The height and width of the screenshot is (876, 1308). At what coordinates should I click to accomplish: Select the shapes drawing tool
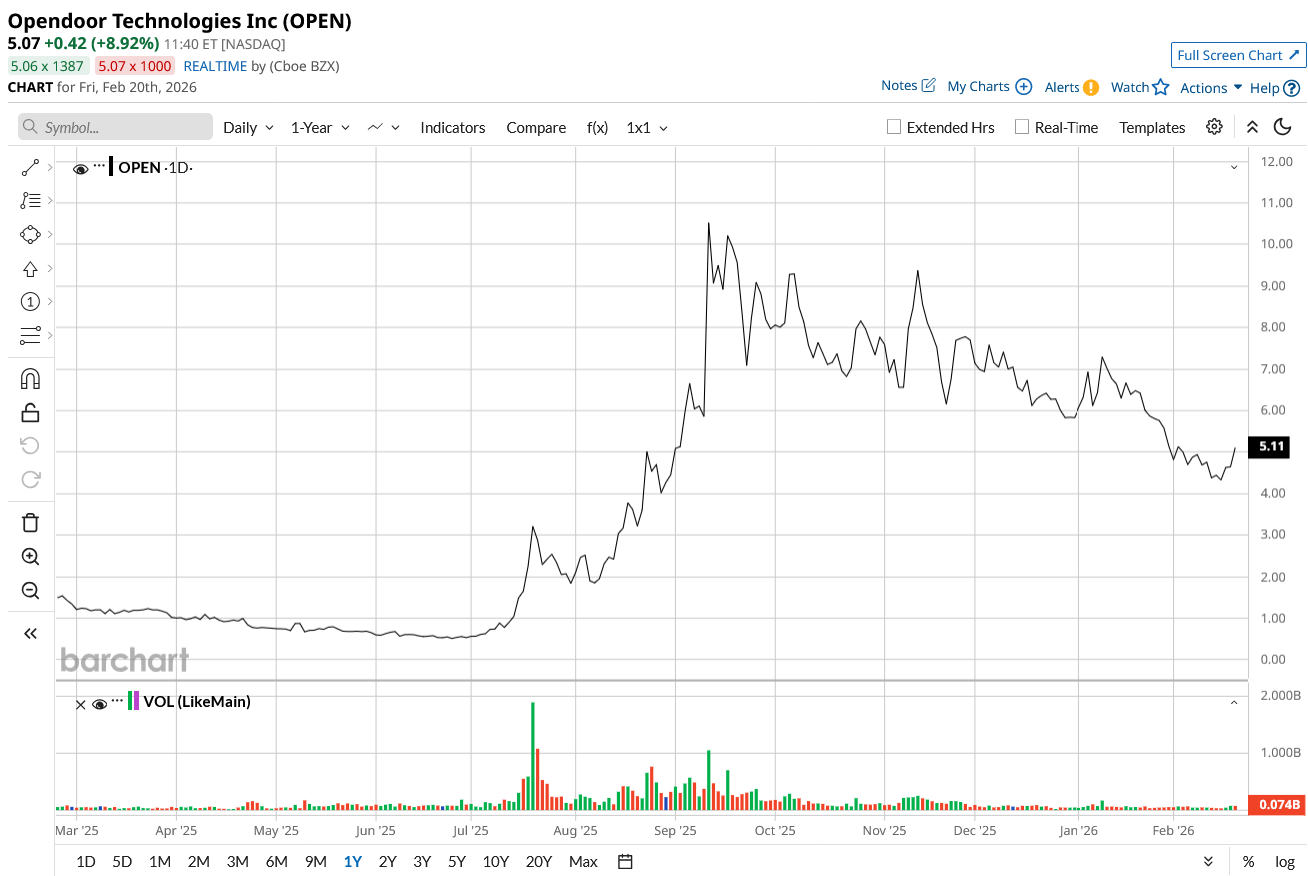30,235
